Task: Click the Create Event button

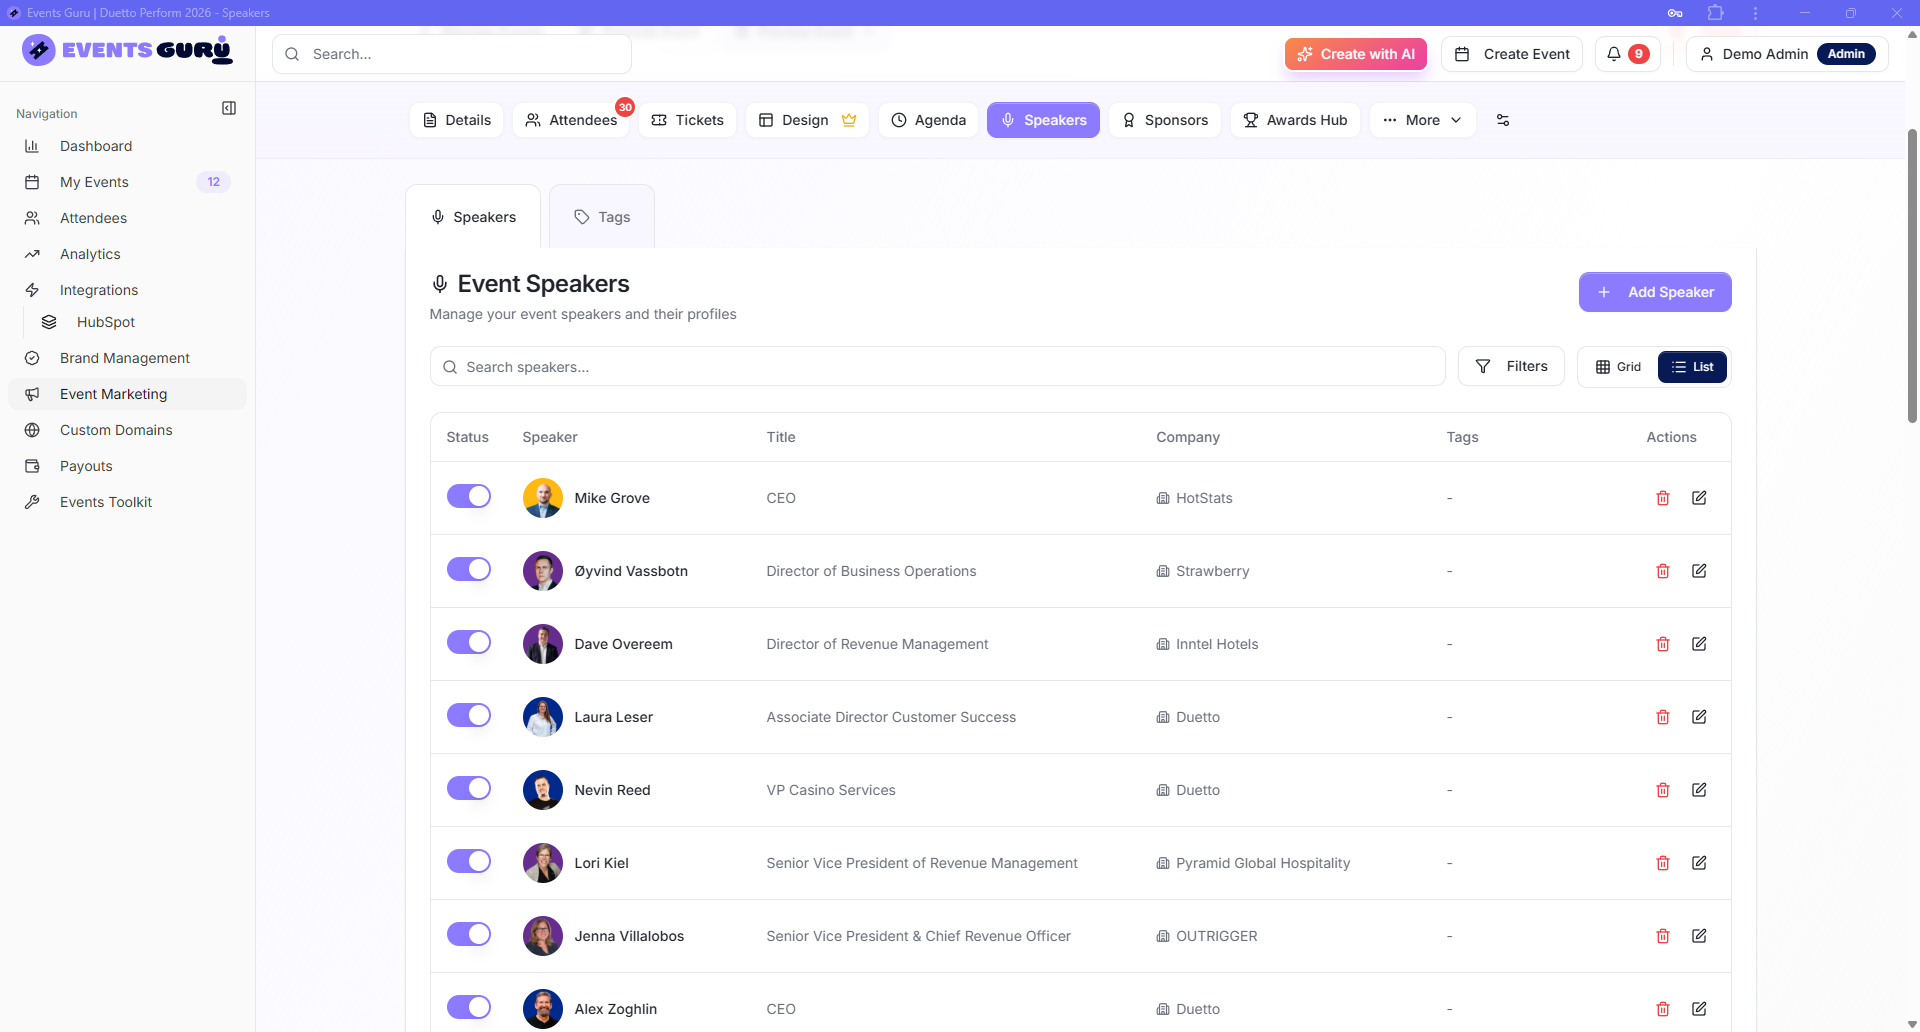Action: 1512,54
